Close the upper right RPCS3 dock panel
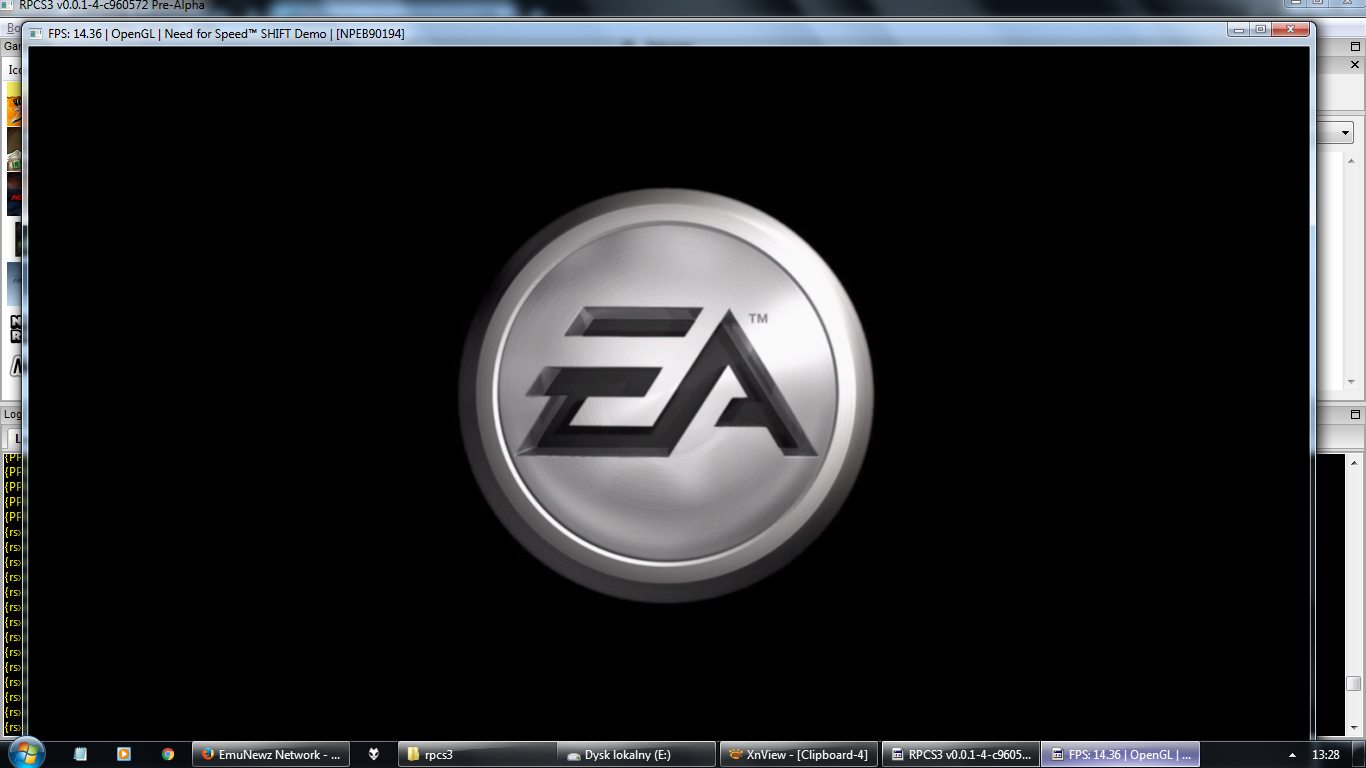Image resolution: width=1366 pixels, height=768 pixels. coord(1356,64)
